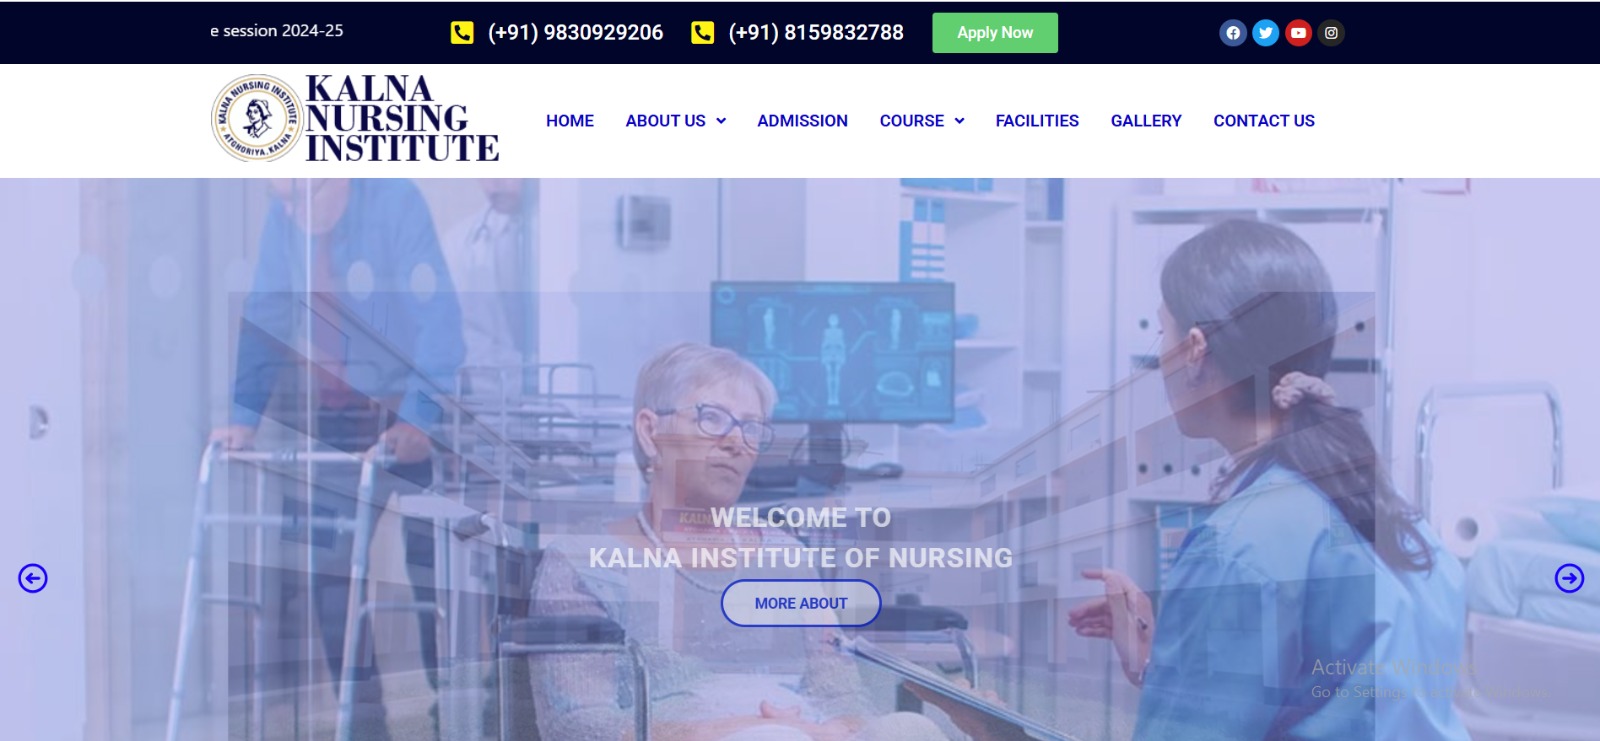Click the More About button
This screenshot has width=1600, height=741.
801,603
